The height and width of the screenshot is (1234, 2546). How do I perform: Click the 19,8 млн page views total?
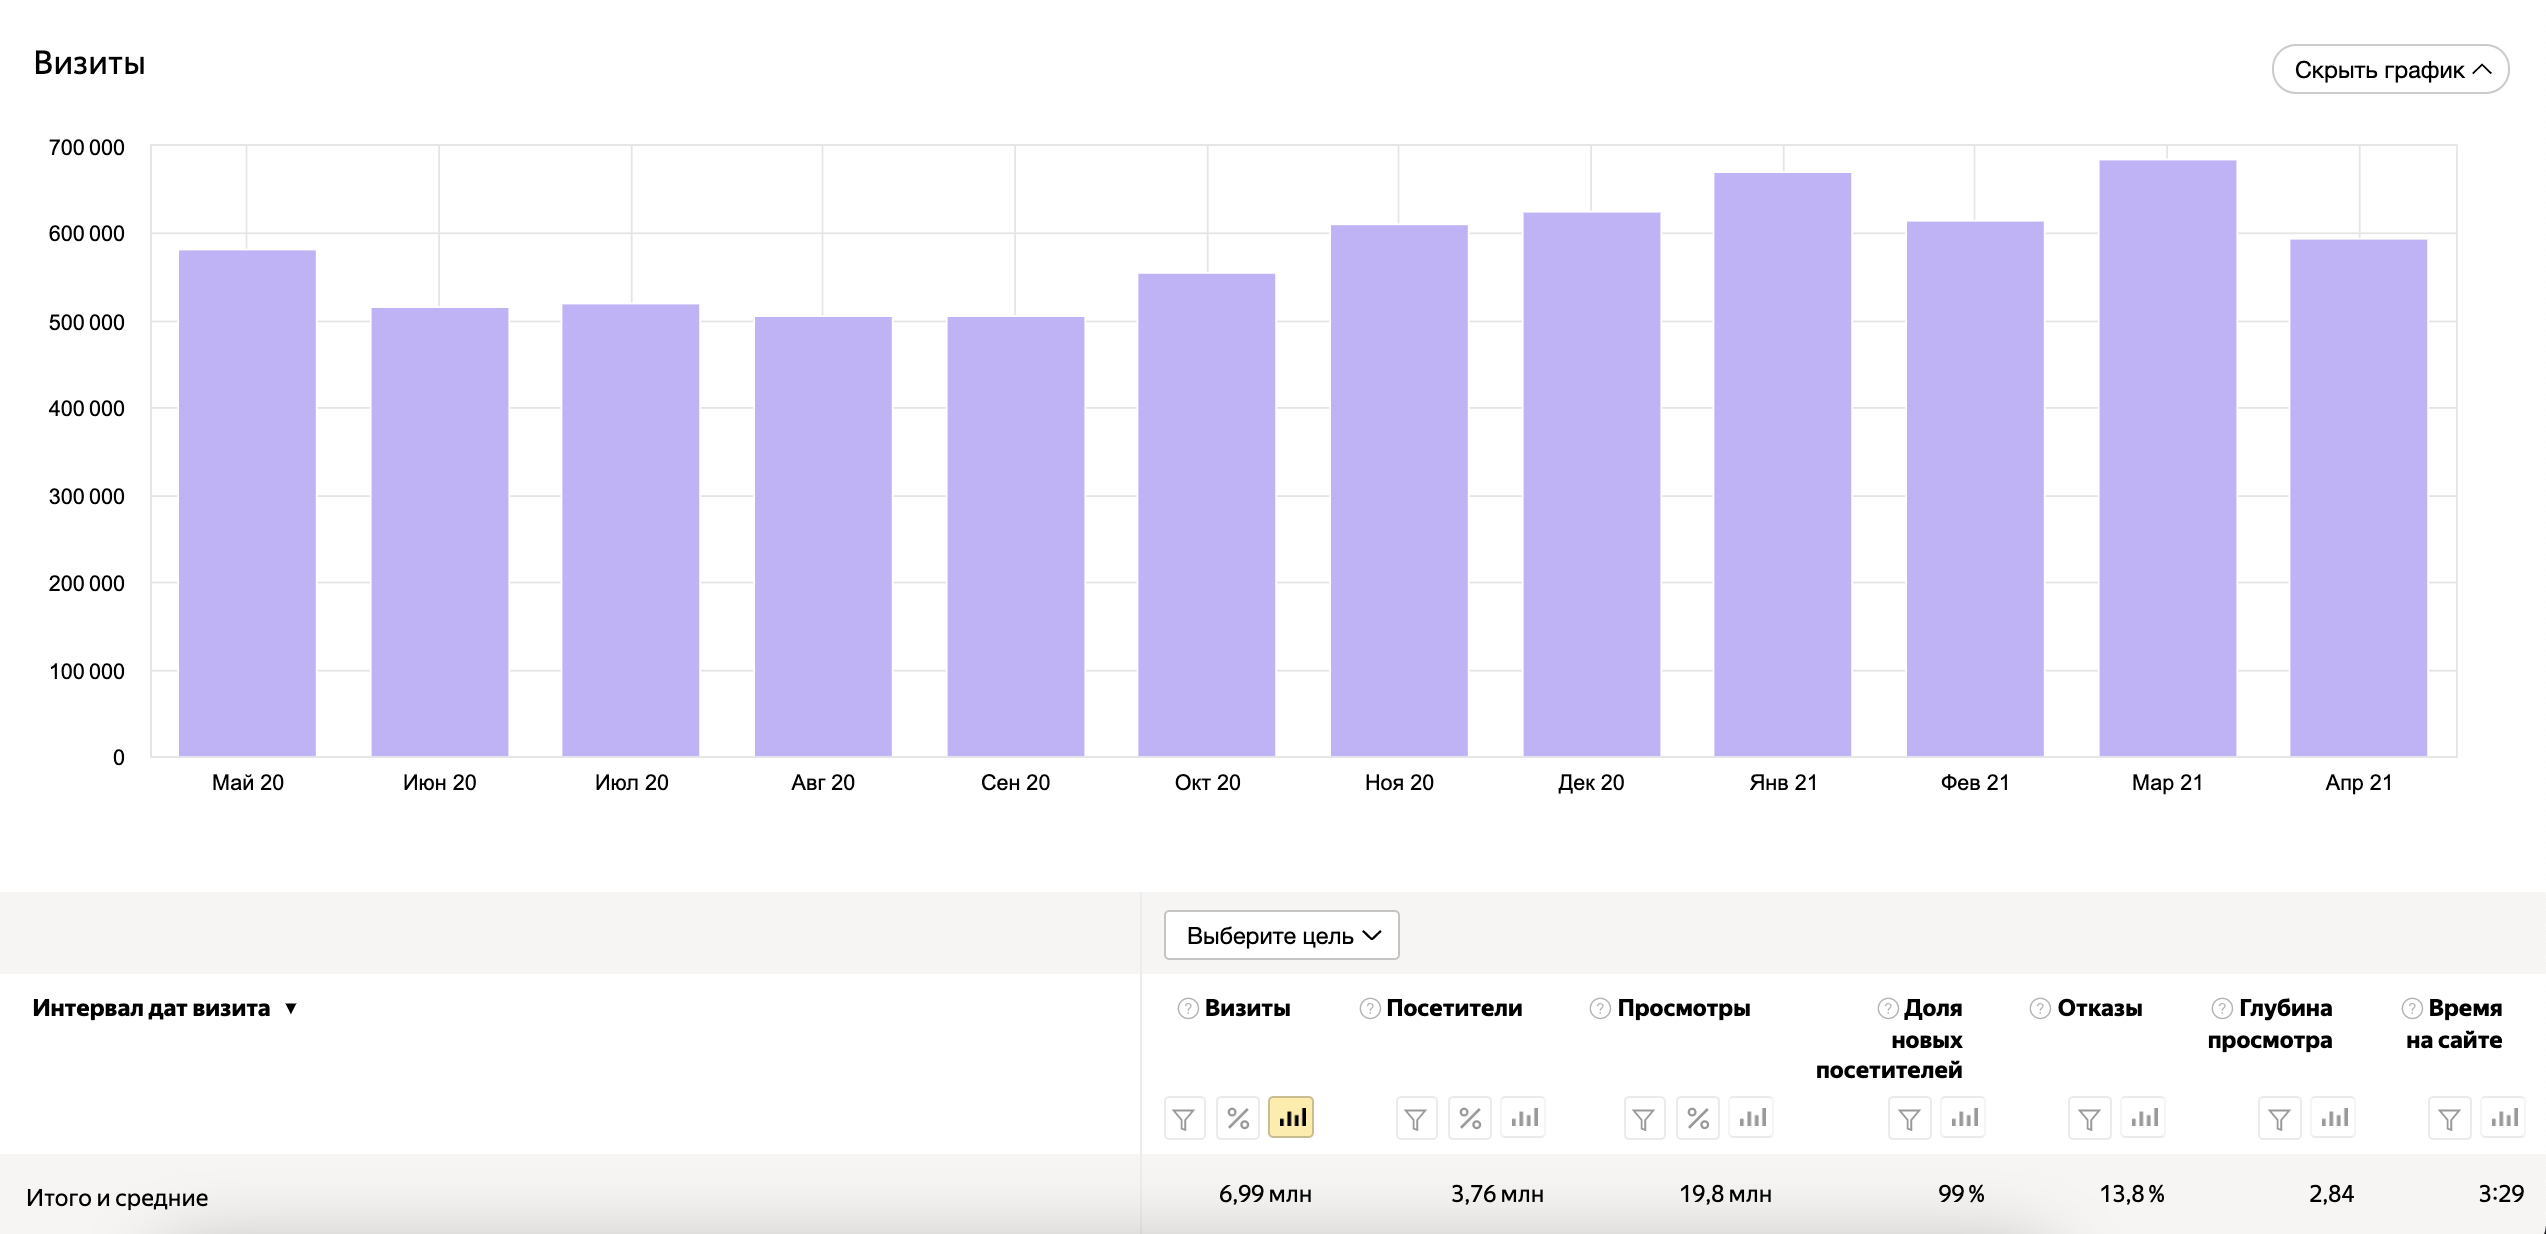(1725, 1193)
